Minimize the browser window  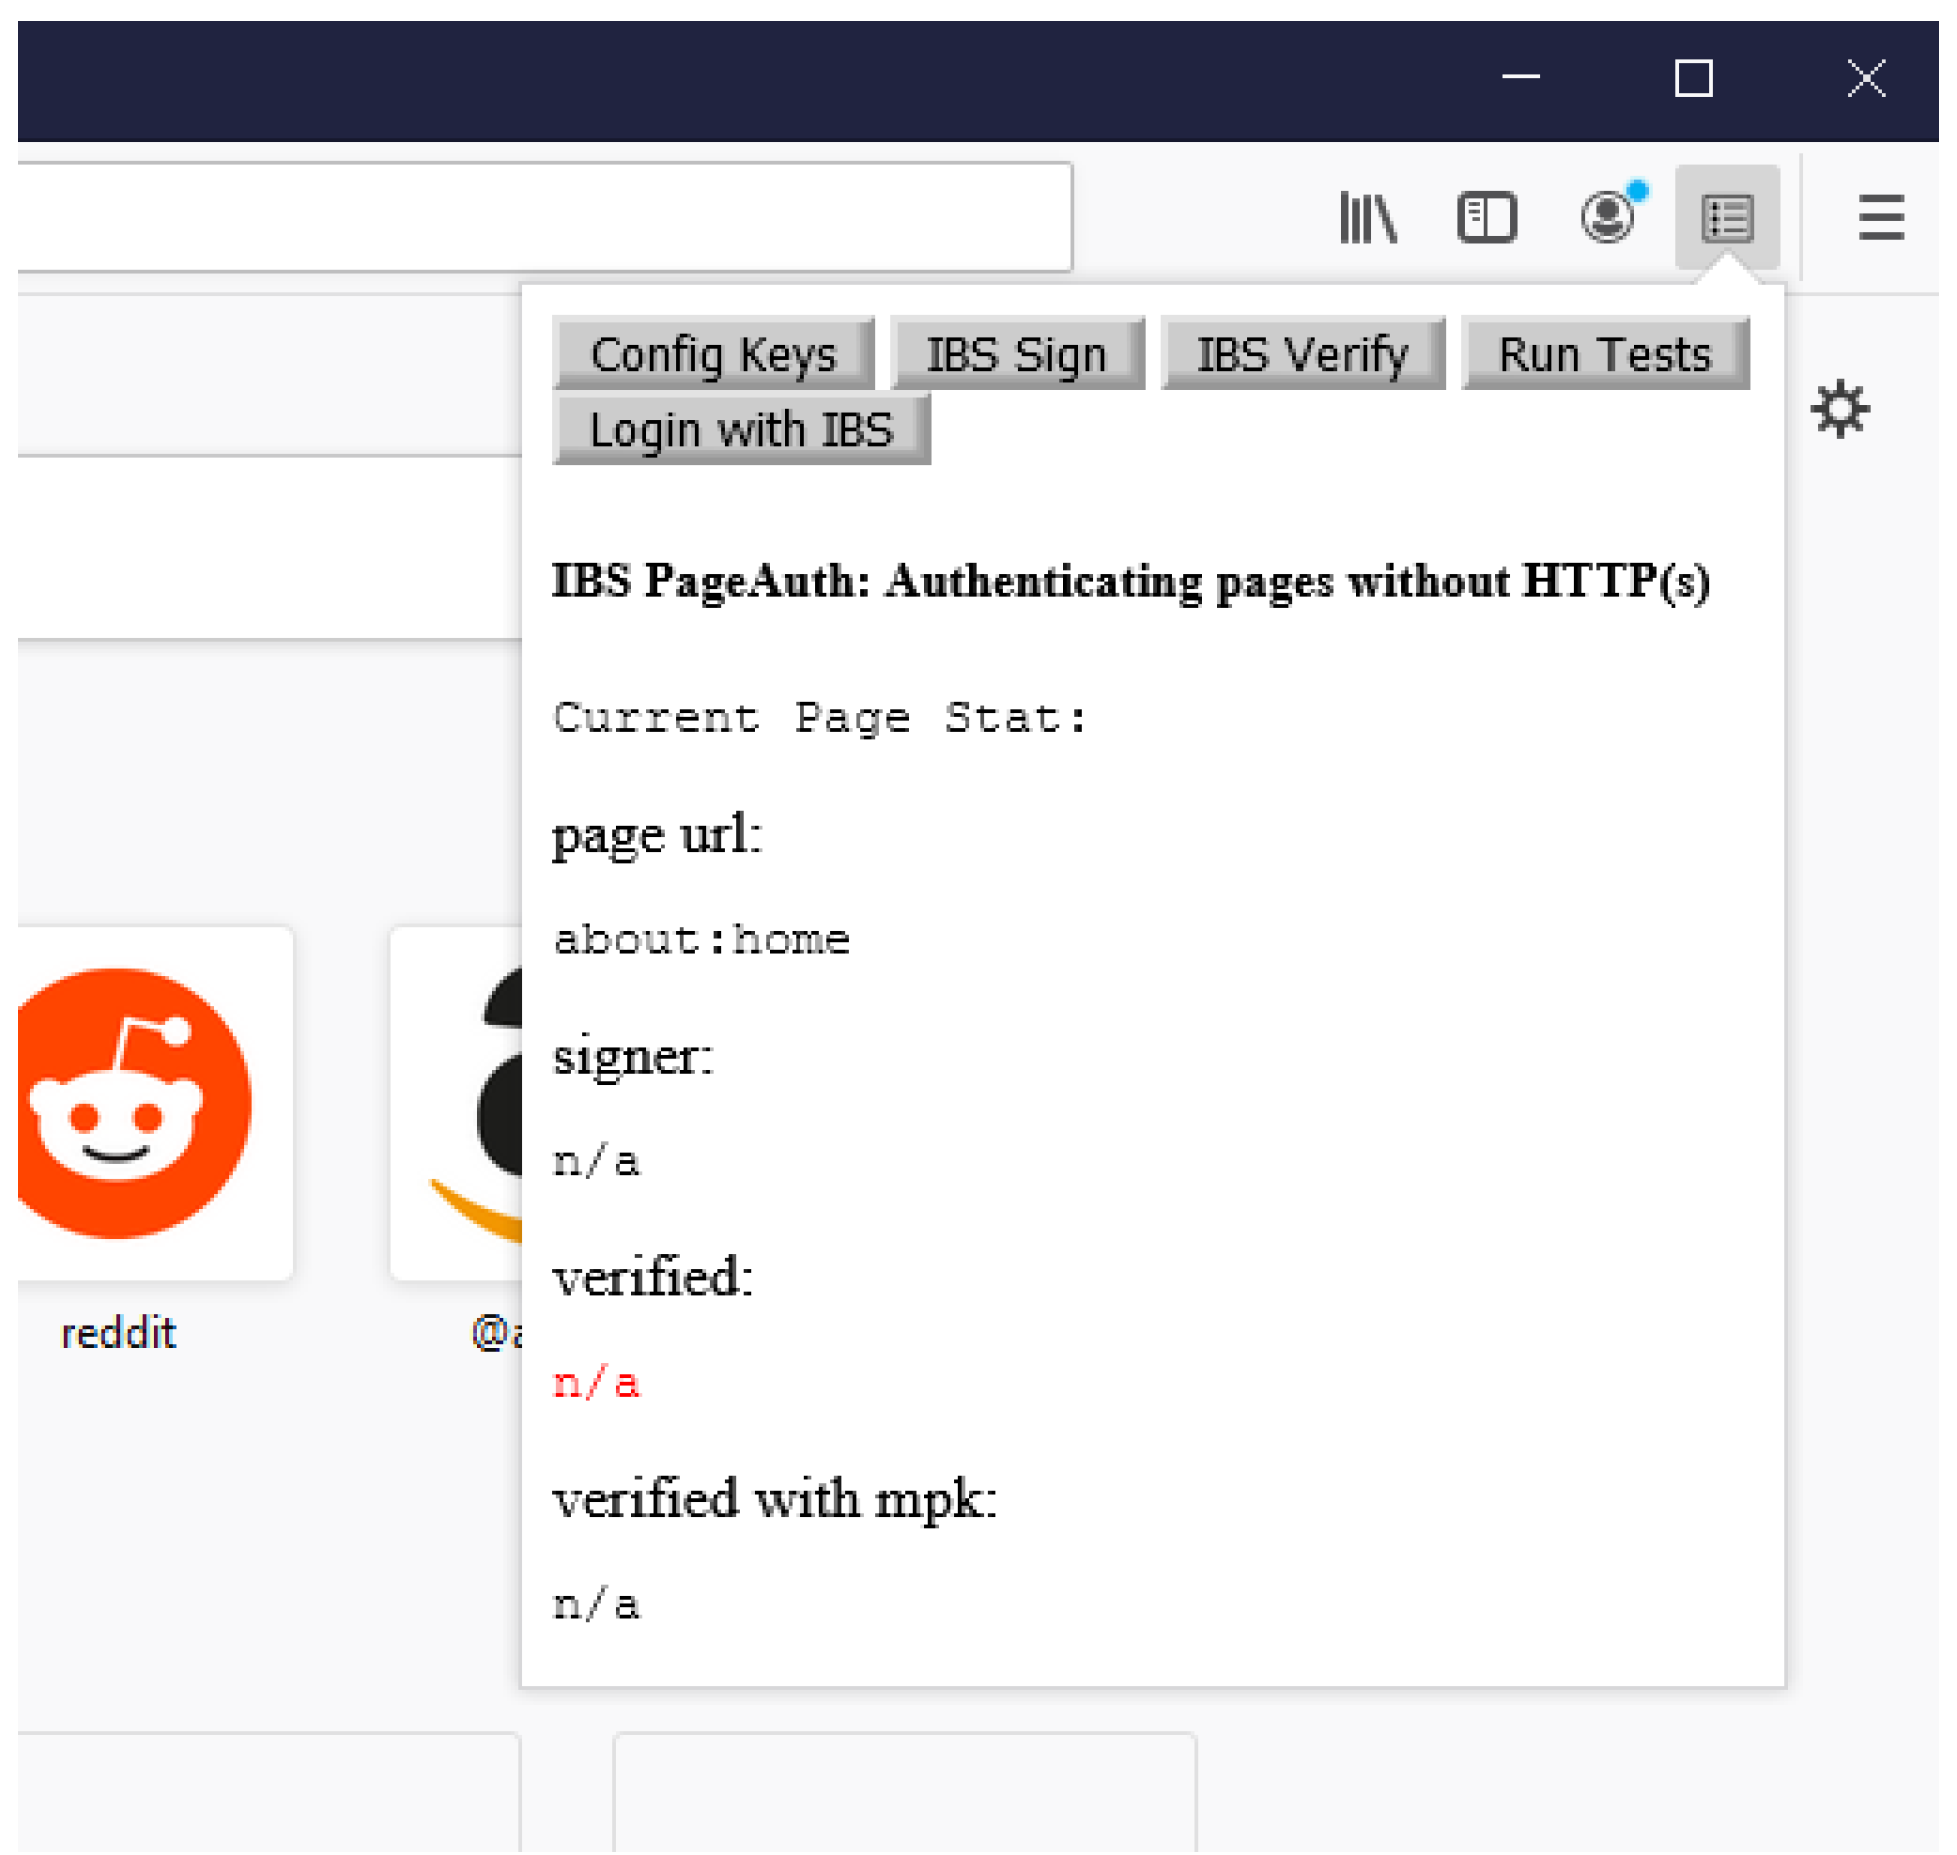tap(1520, 78)
